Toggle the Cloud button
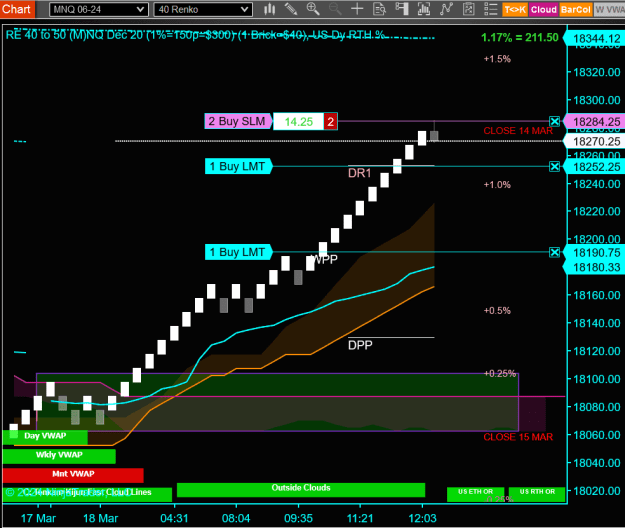This screenshot has width=625, height=528. [x=543, y=10]
